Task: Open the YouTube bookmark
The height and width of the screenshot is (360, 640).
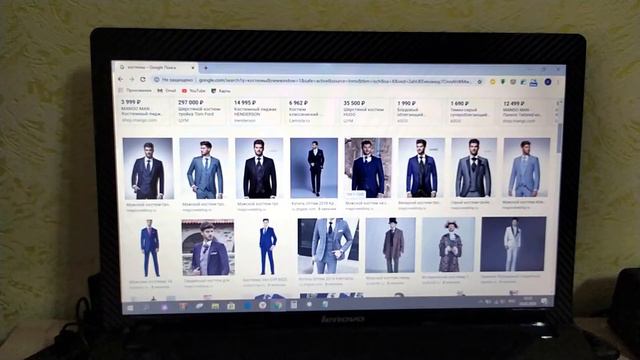Action: click(193, 91)
